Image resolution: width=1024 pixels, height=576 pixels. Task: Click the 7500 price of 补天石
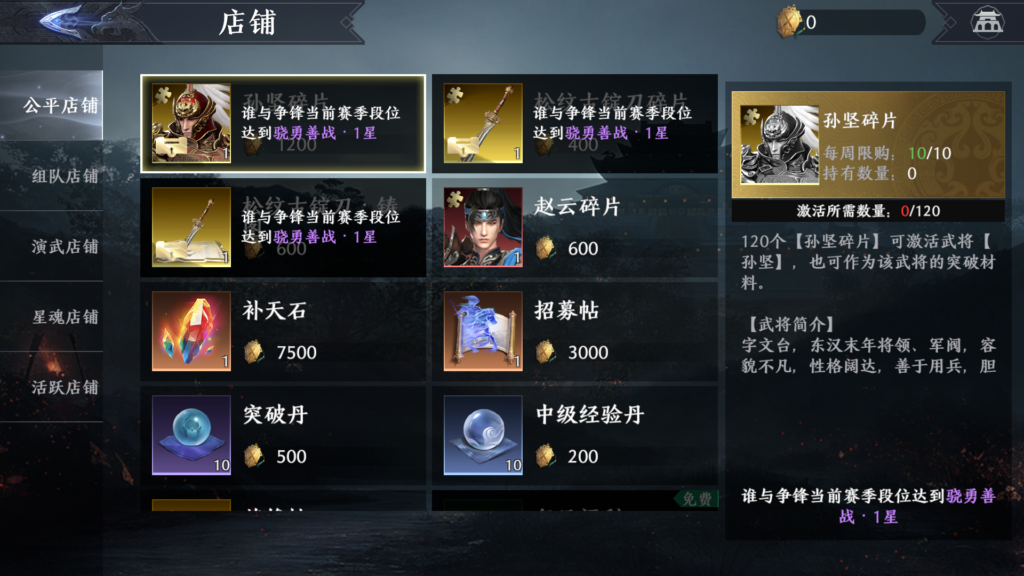coord(296,353)
